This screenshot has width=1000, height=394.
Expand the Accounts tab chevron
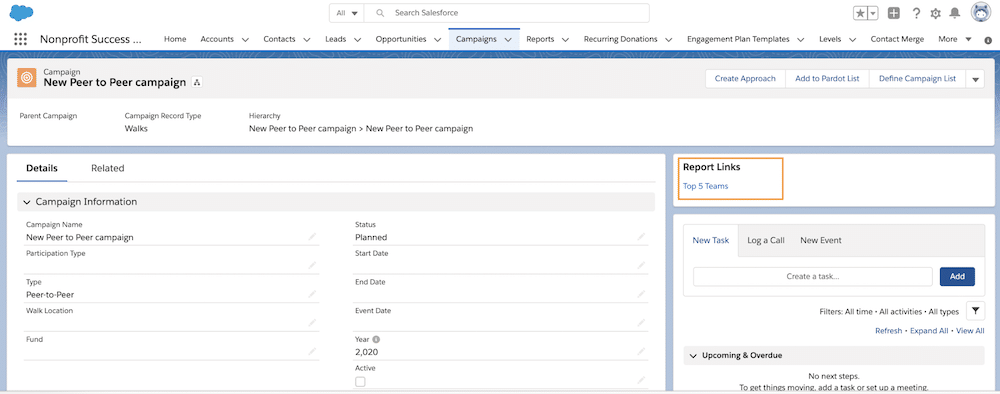point(245,40)
